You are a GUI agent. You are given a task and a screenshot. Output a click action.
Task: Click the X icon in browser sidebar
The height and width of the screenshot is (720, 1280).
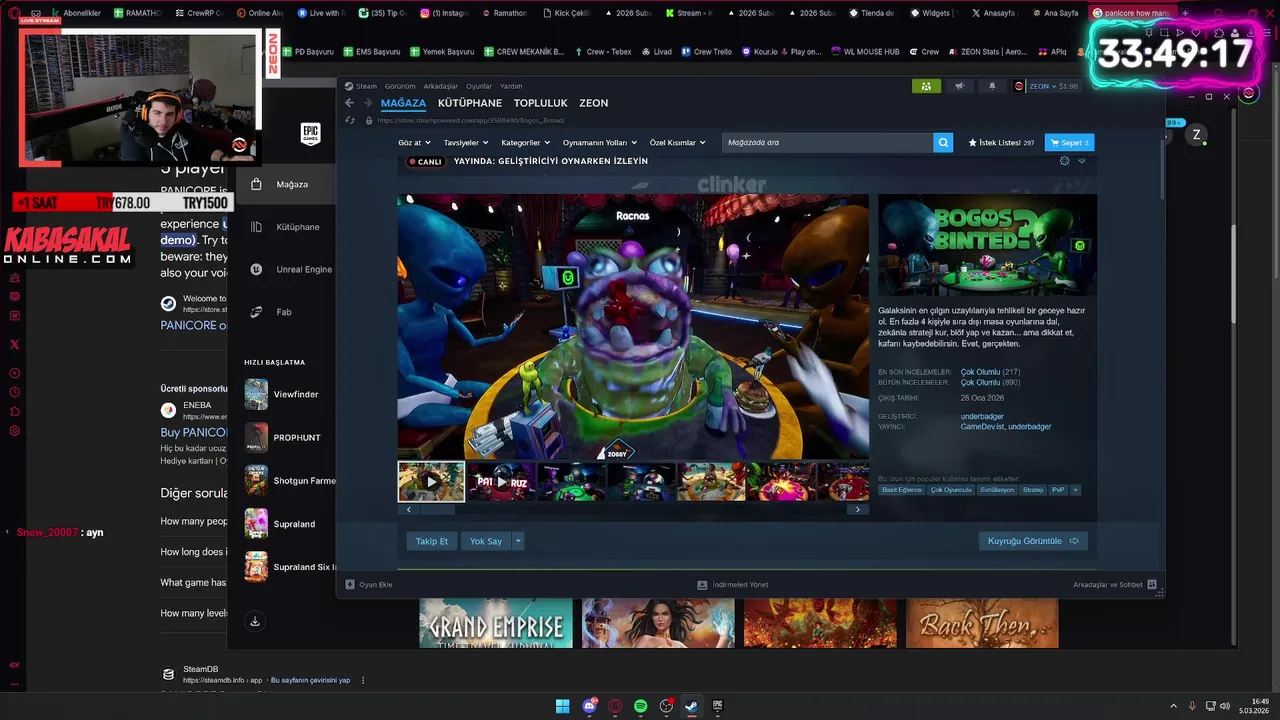14,344
